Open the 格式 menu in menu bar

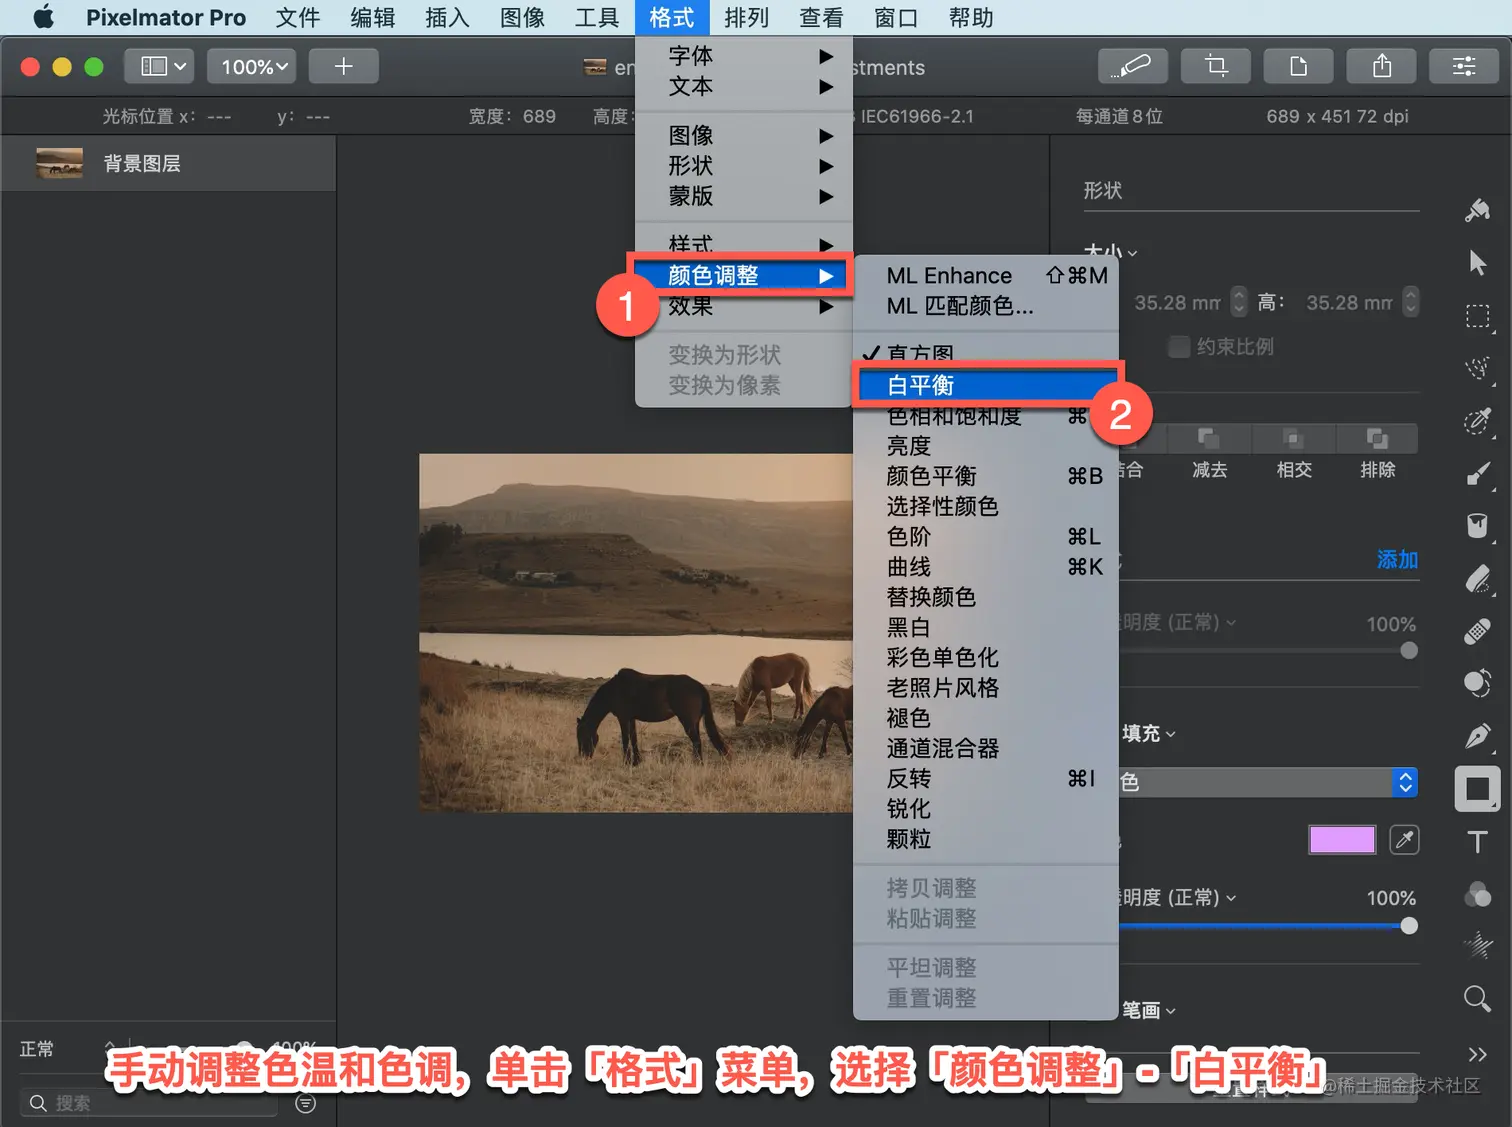pyautogui.click(x=671, y=18)
